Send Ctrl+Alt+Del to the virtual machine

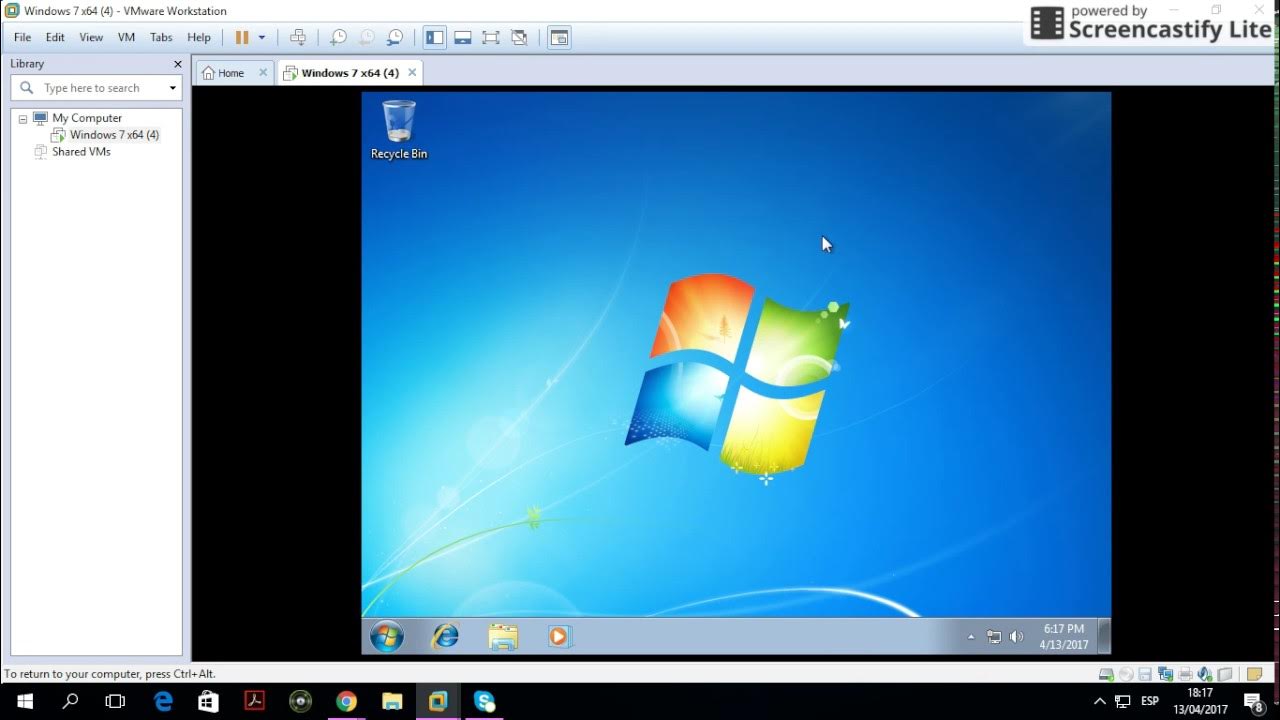click(x=298, y=37)
